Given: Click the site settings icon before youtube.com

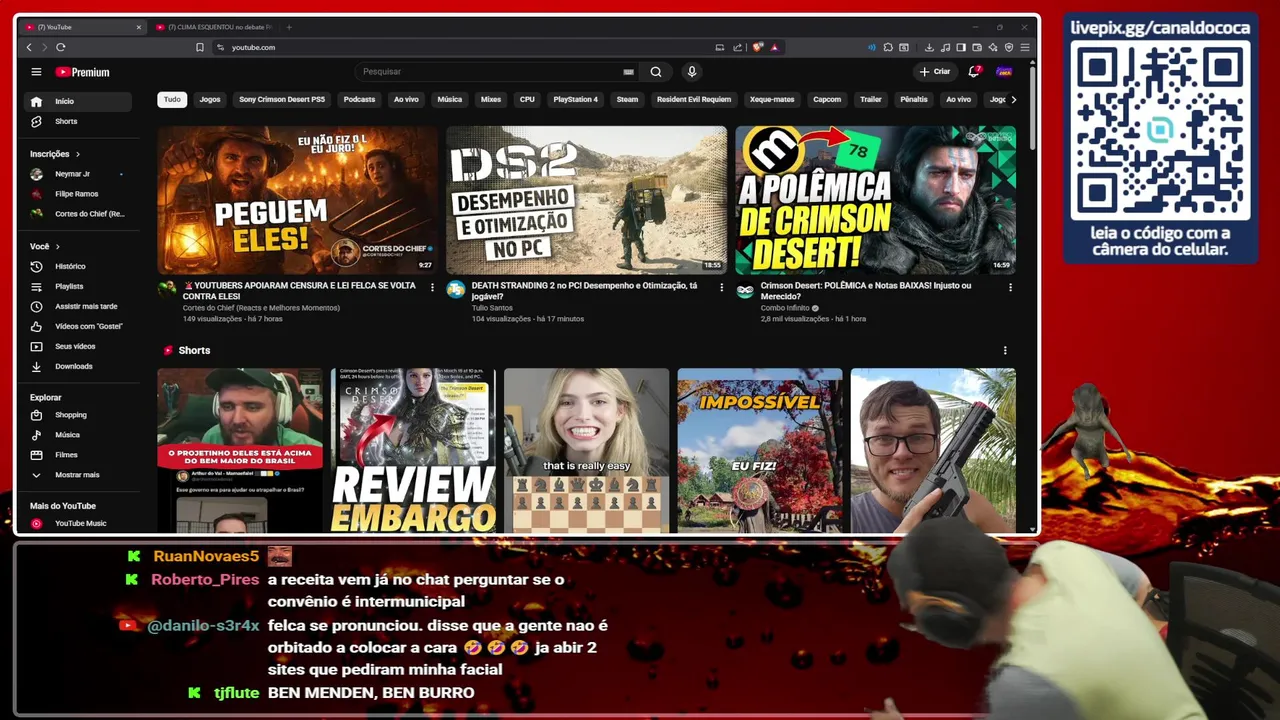Looking at the screenshot, I should click(220, 47).
